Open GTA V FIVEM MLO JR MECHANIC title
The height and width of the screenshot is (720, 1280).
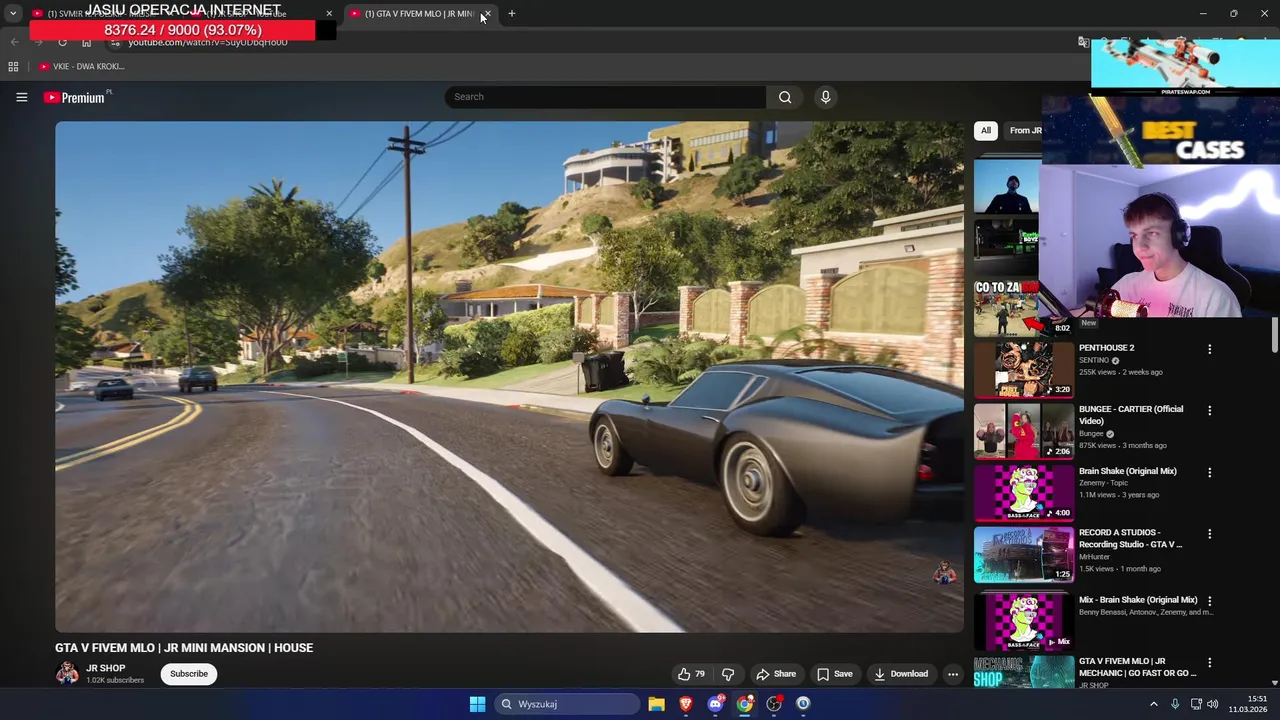(1137, 667)
